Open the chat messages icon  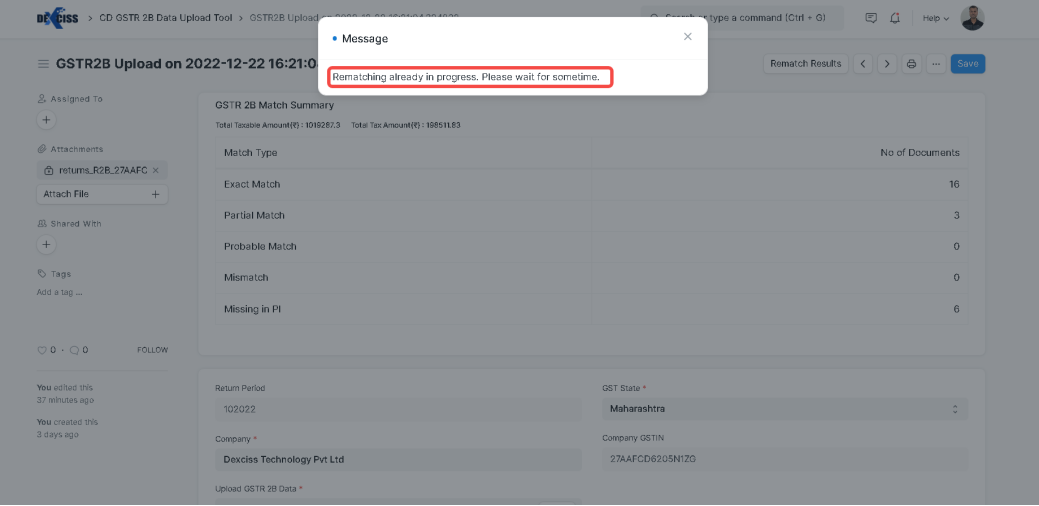[x=870, y=18]
